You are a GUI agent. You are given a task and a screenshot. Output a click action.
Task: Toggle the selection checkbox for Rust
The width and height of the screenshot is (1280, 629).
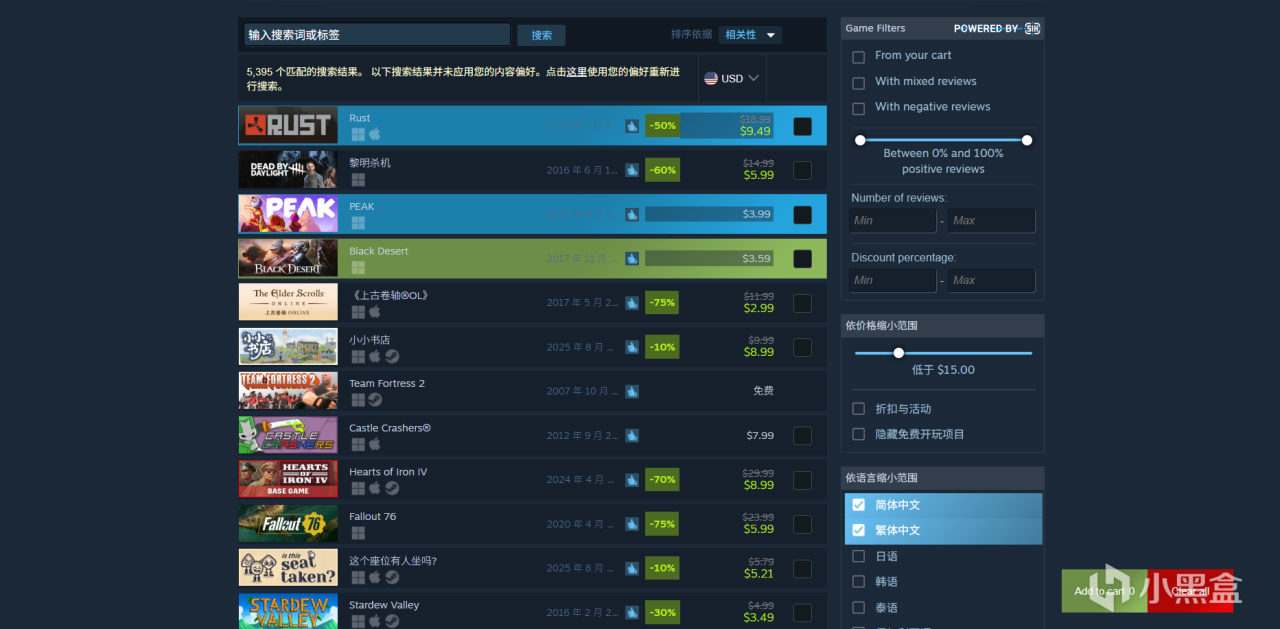coord(802,126)
